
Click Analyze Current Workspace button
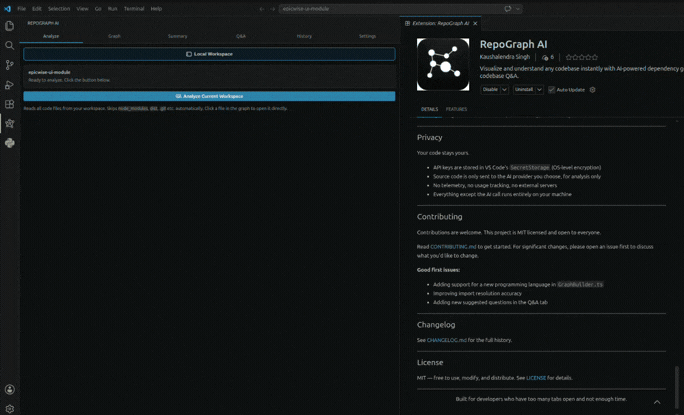(209, 96)
